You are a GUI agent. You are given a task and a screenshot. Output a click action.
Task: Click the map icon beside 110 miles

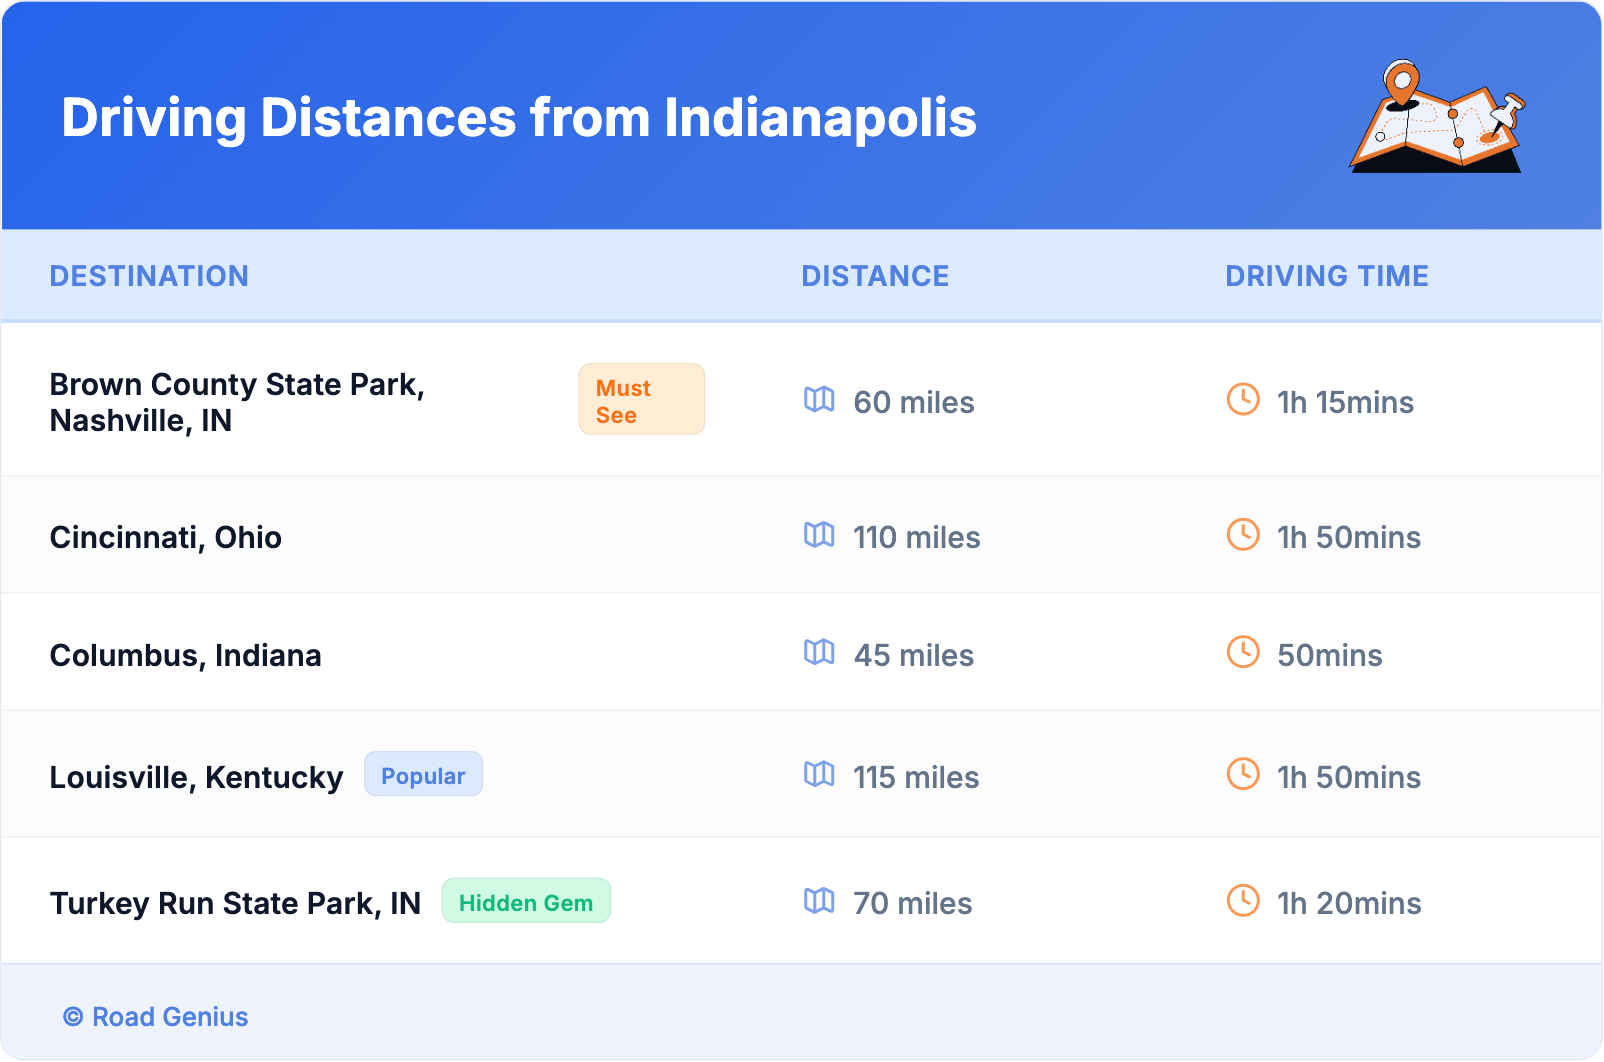(819, 535)
